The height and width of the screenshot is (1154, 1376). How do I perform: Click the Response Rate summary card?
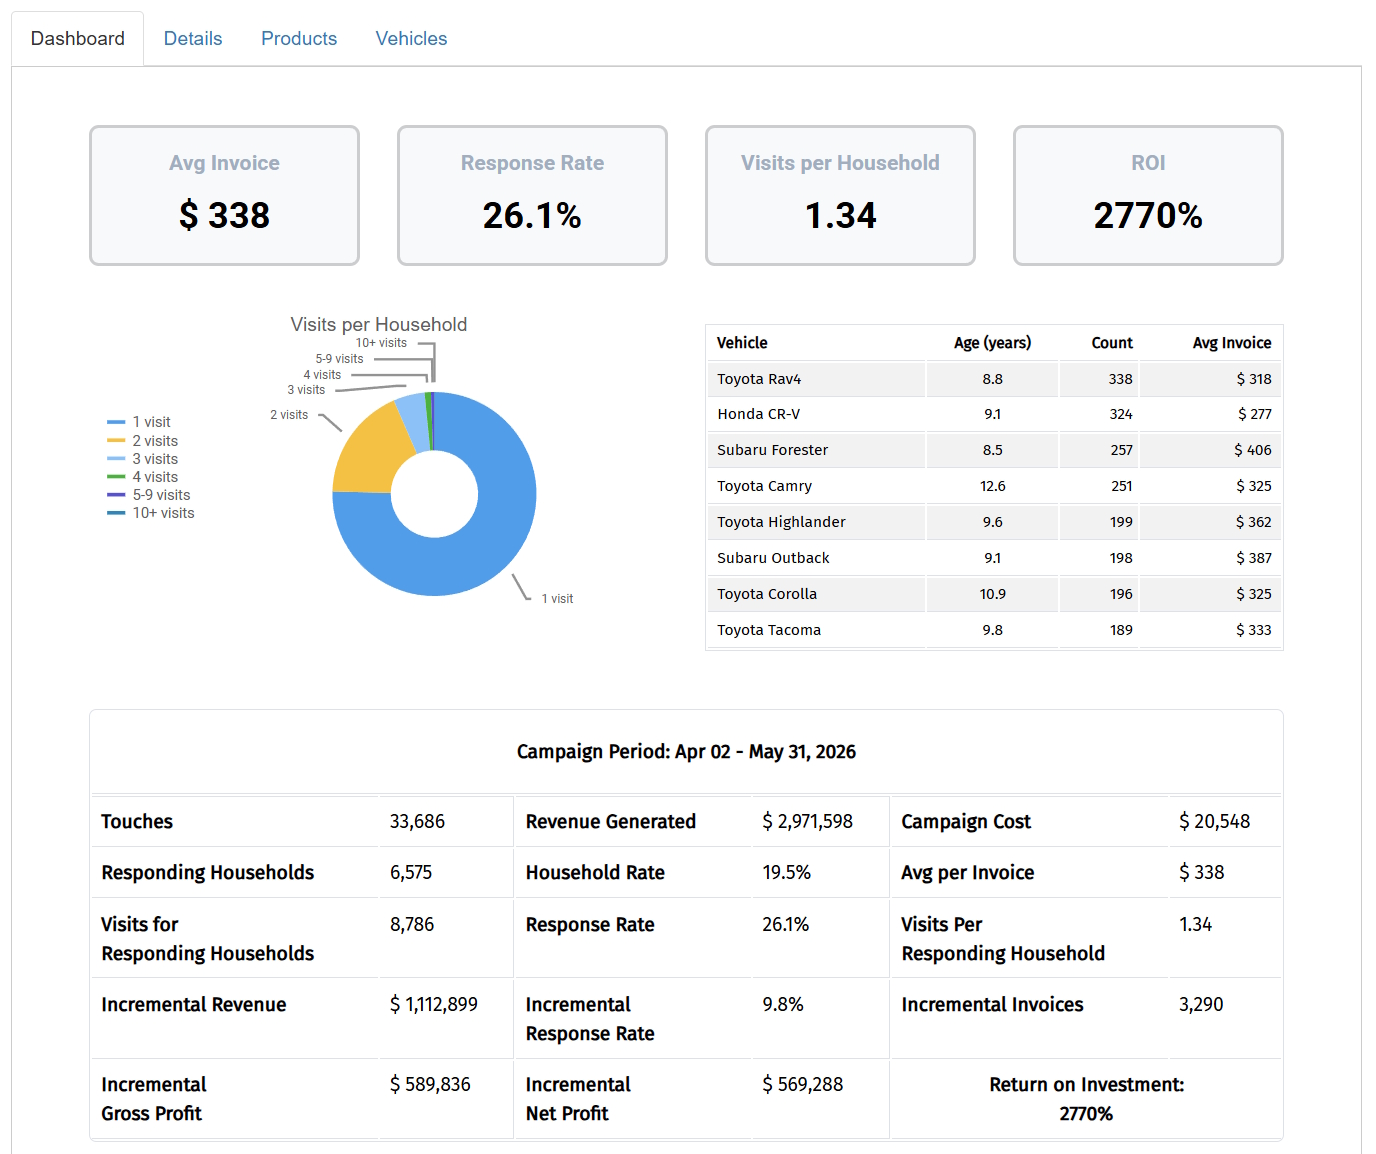tap(532, 195)
